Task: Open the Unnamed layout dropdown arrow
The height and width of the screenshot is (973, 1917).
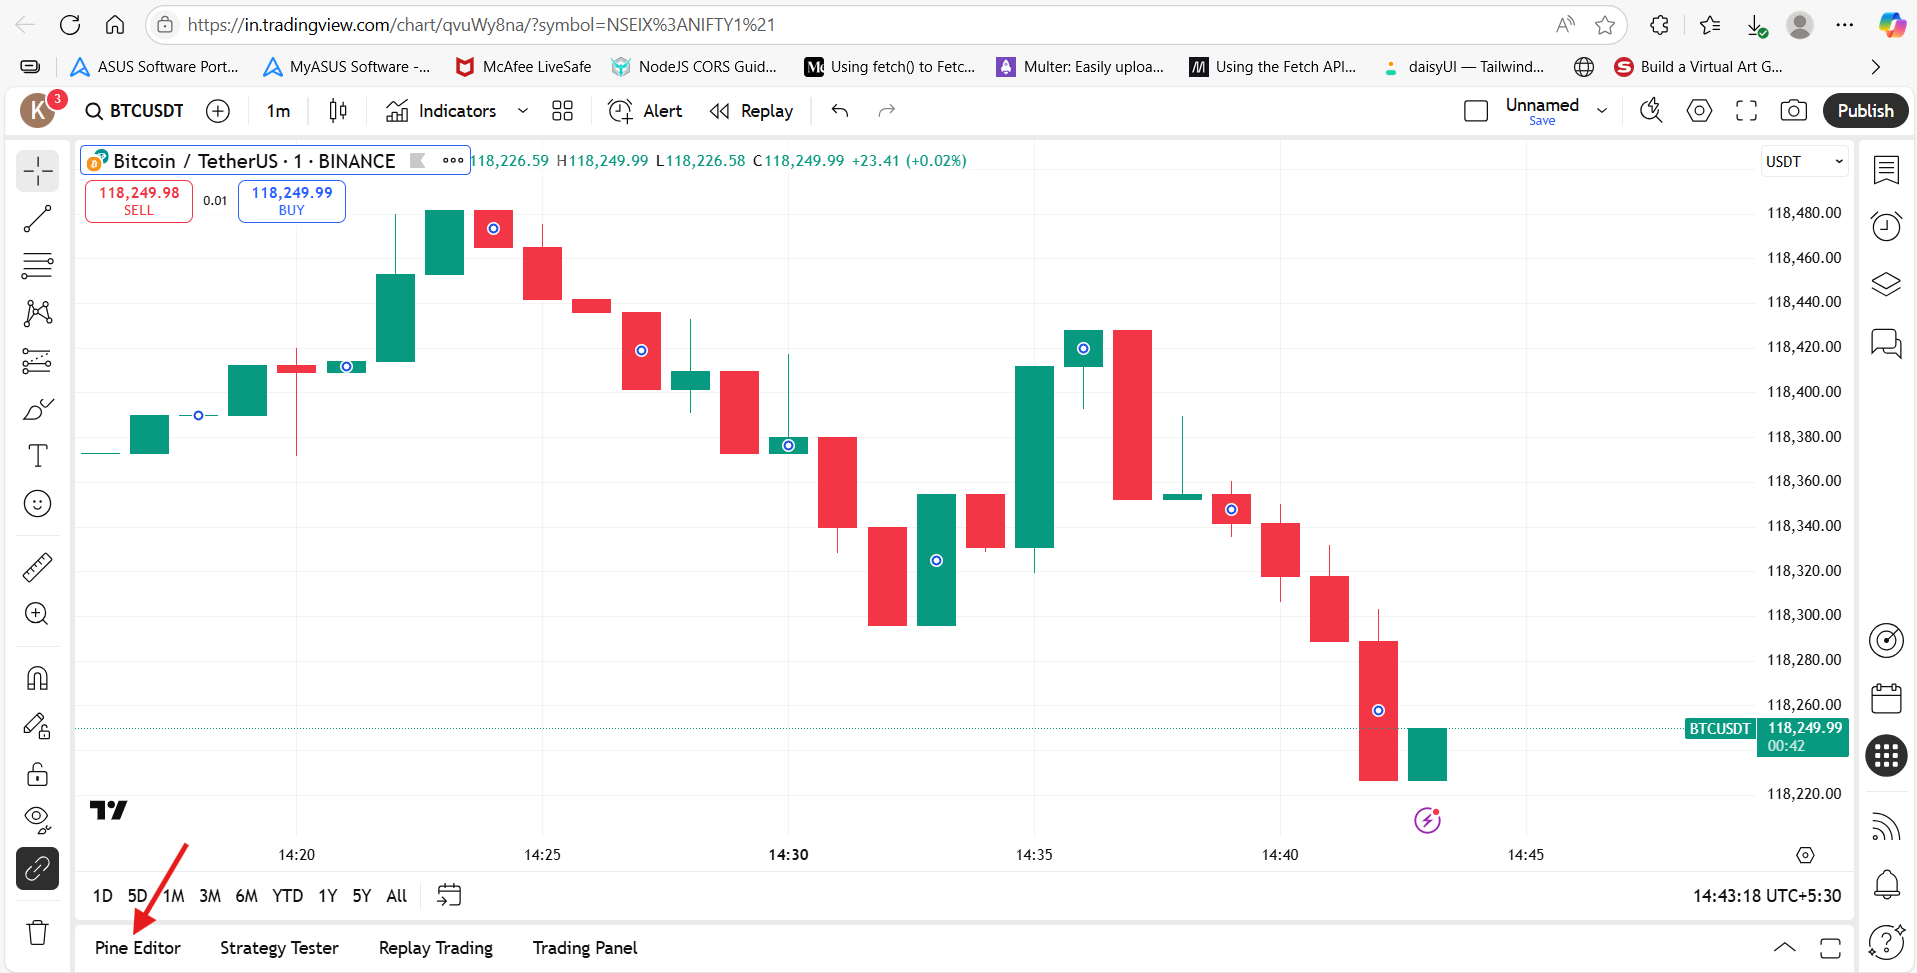Action: coord(1602,111)
